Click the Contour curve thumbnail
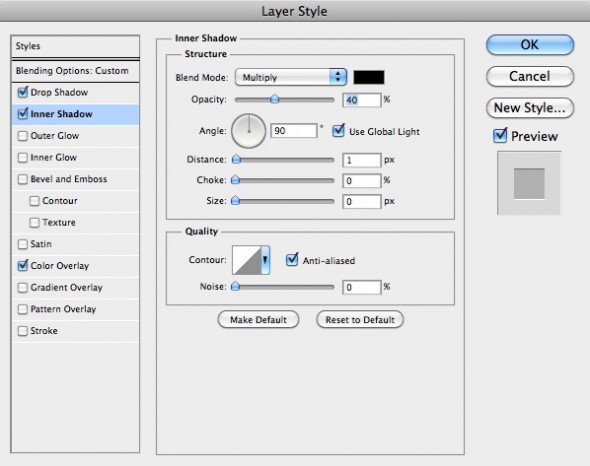This screenshot has width=590, height=466. [247, 260]
